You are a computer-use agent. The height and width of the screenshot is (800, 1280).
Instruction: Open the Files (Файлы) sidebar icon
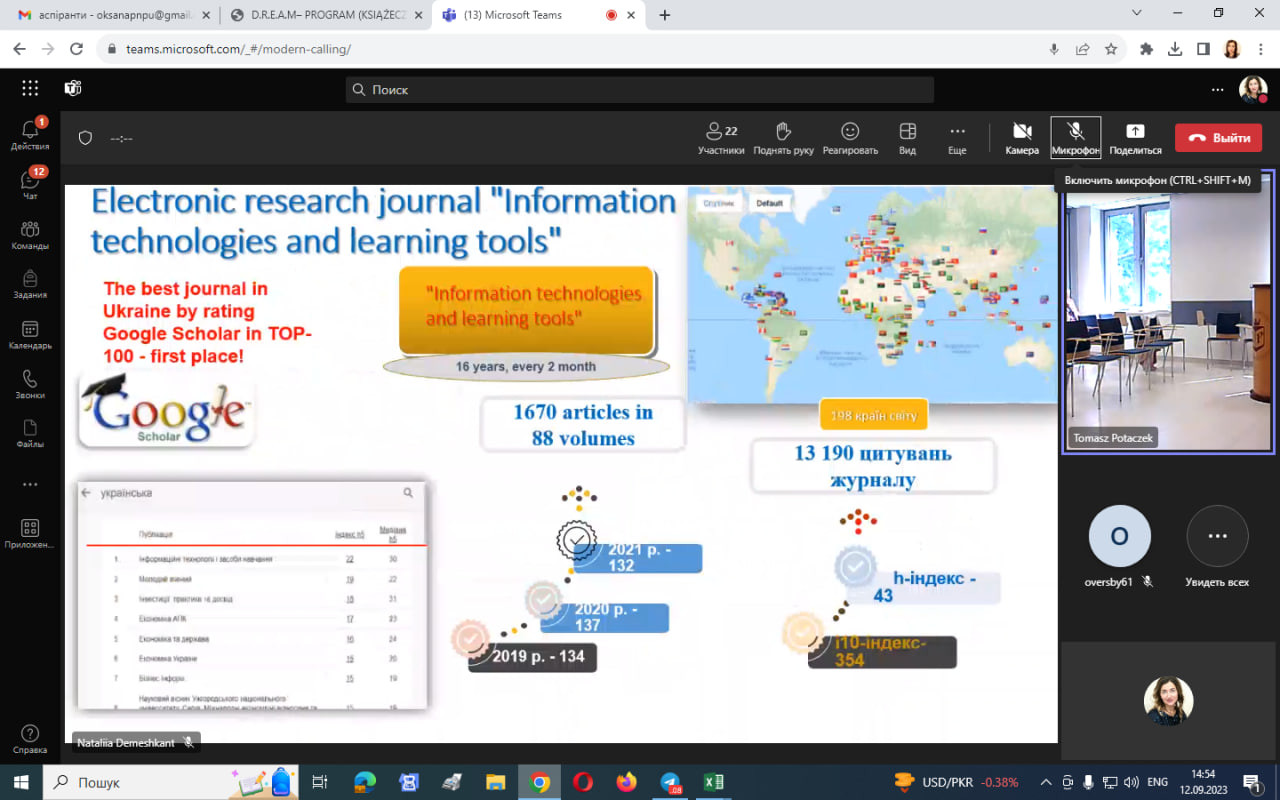[x=30, y=434]
